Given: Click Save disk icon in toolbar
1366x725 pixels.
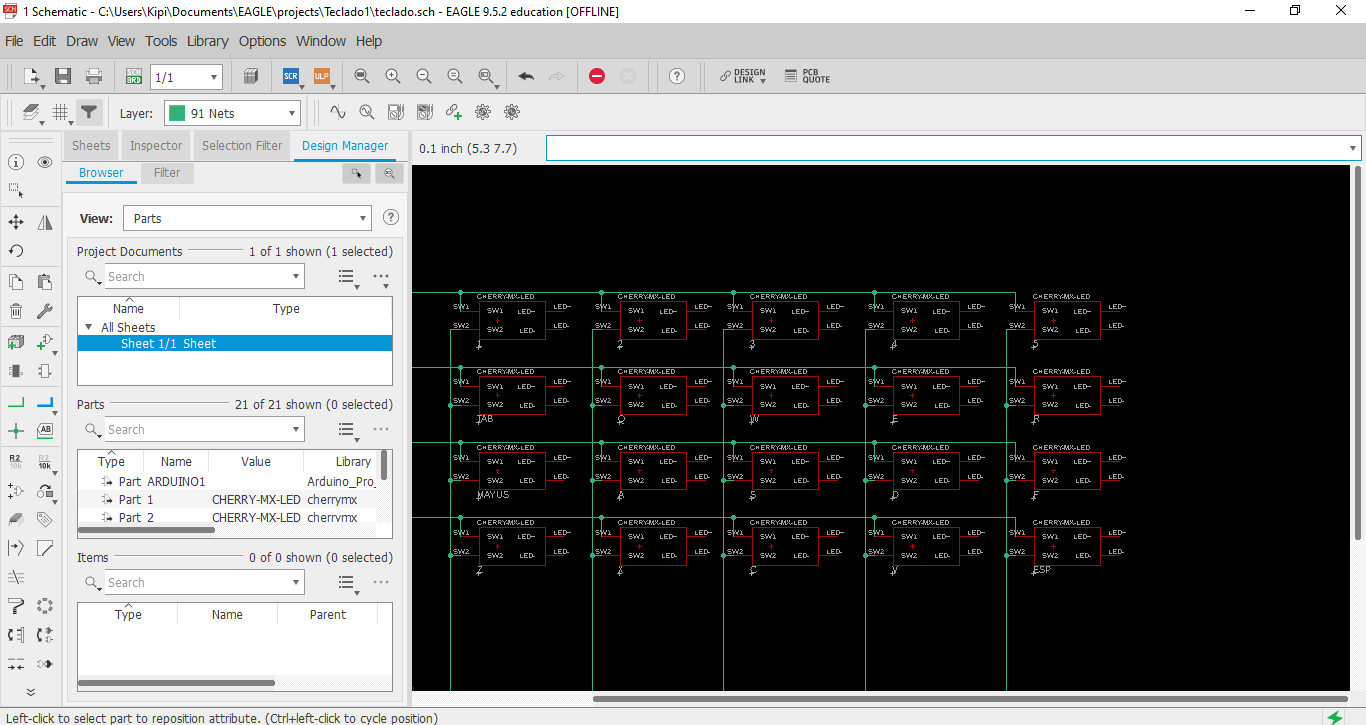Looking at the screenshot, I should tap(63, 76).
